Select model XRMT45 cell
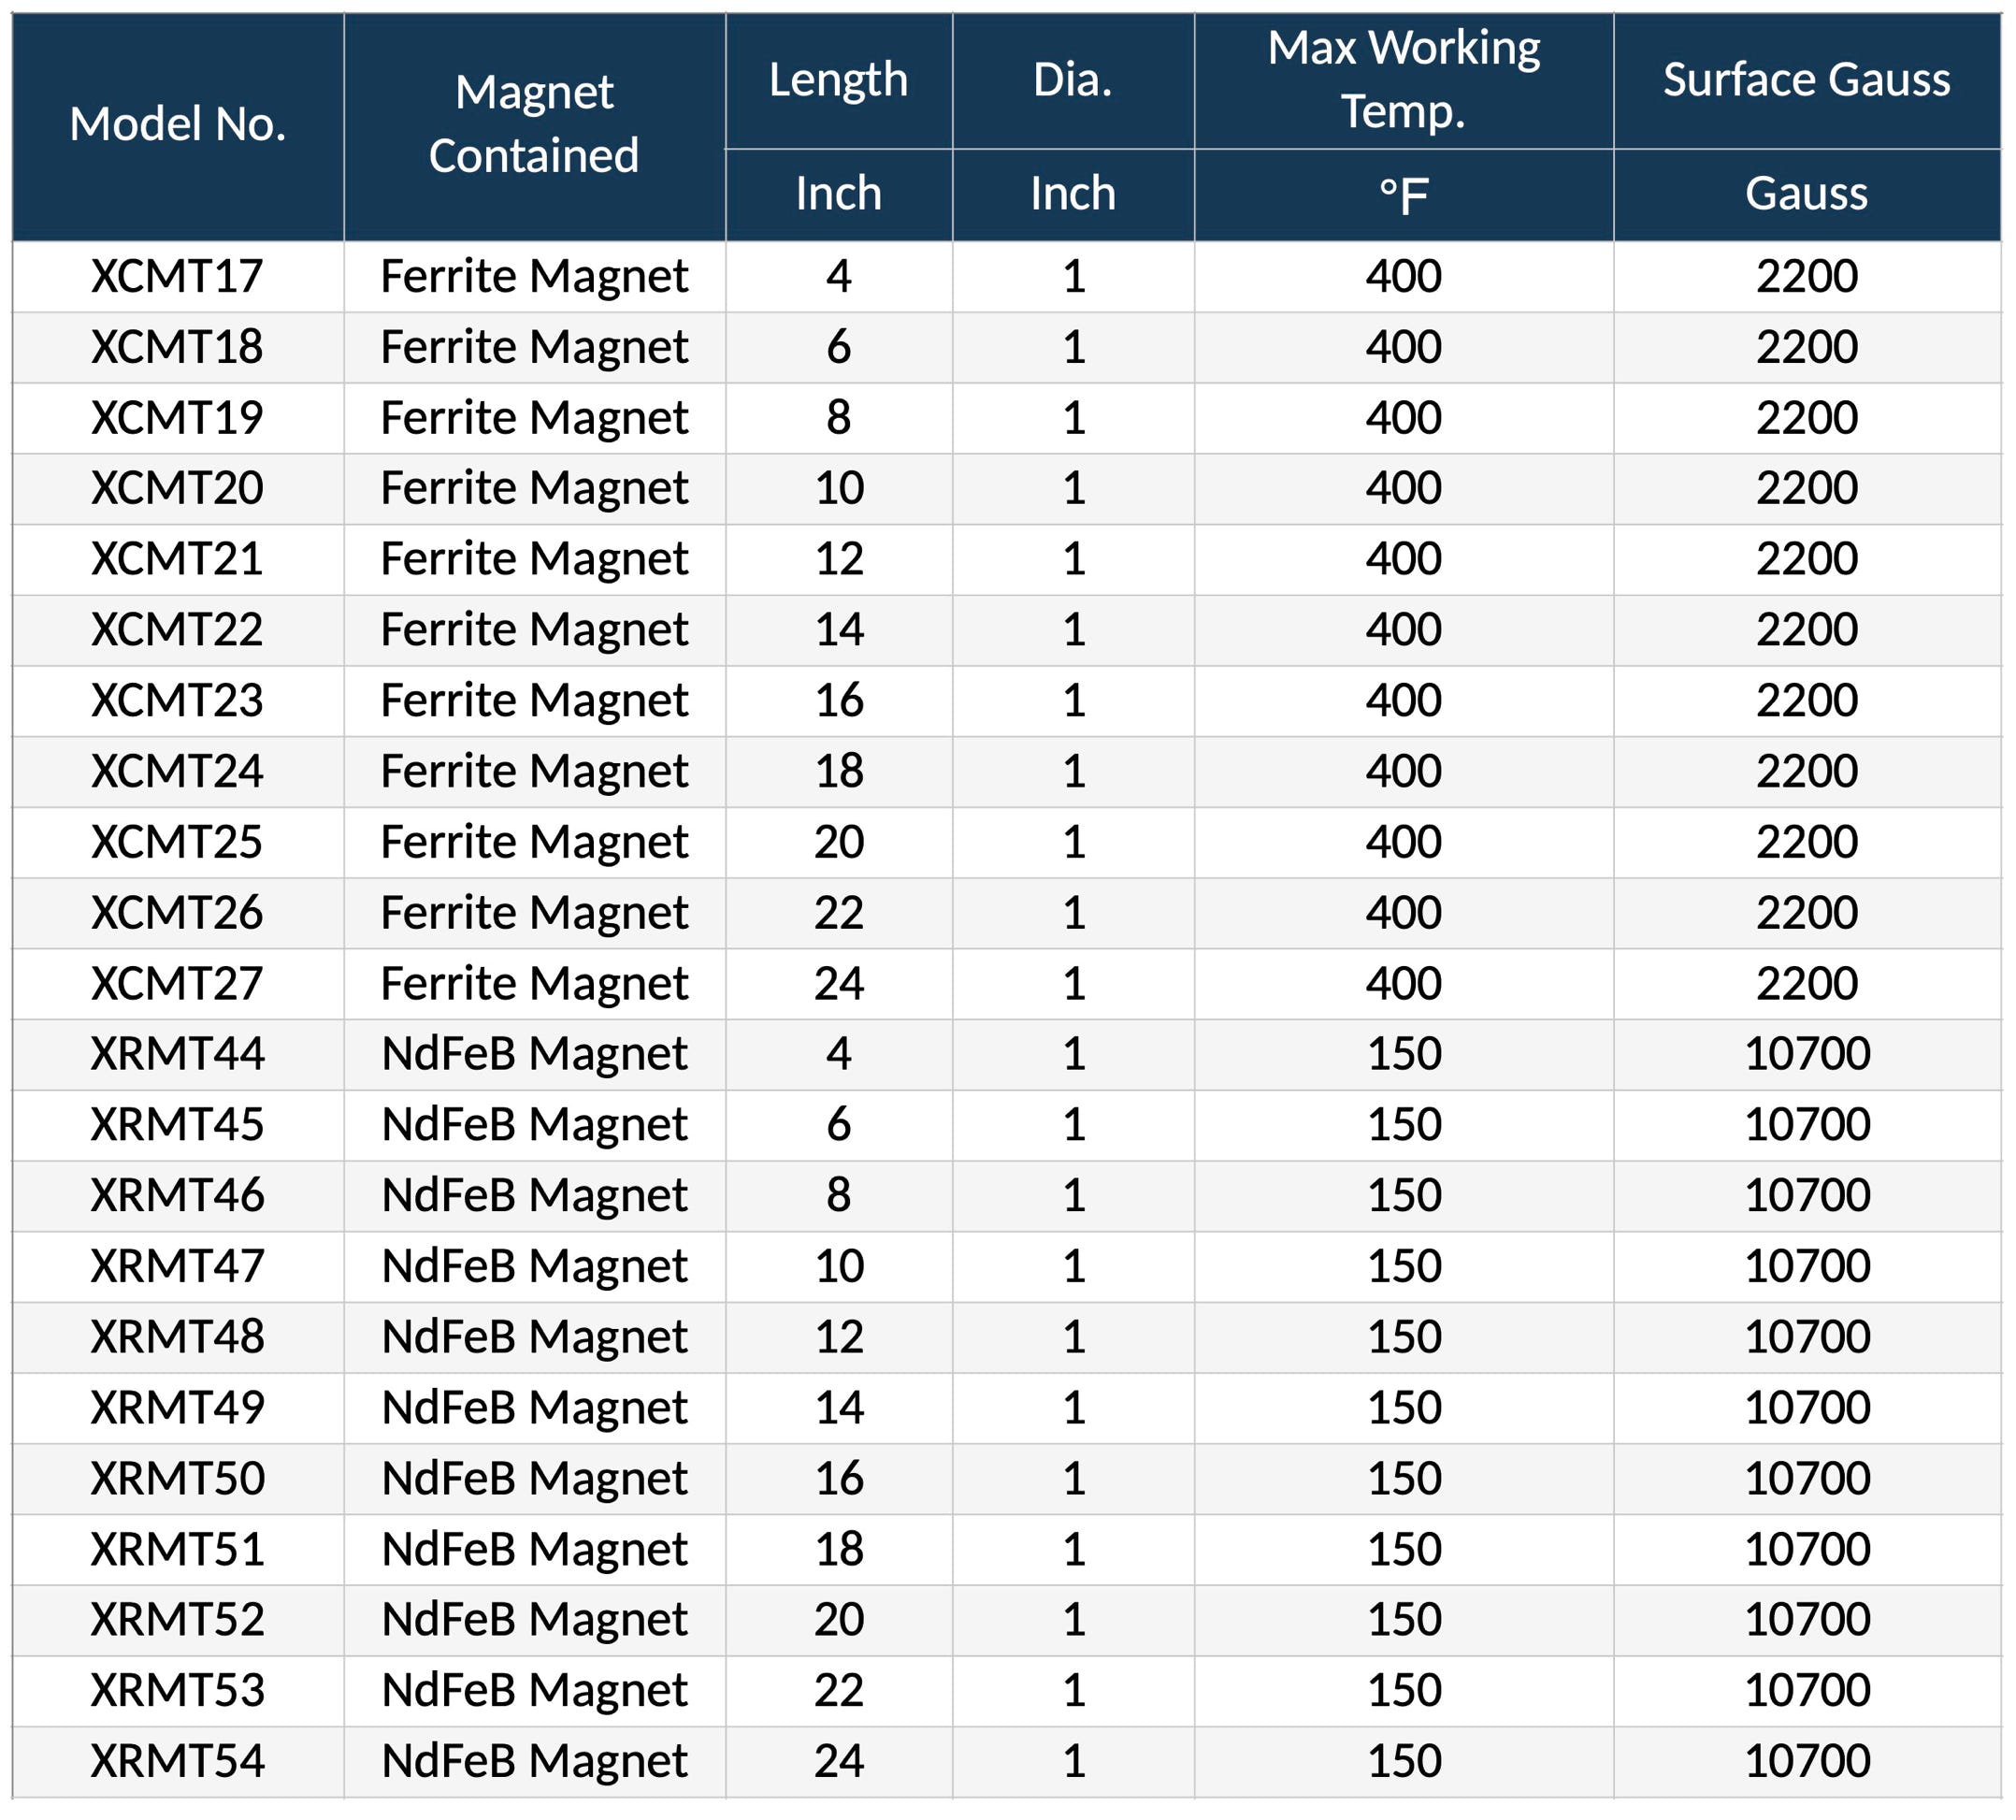2016x1820 pixels. coord(178,1126)
